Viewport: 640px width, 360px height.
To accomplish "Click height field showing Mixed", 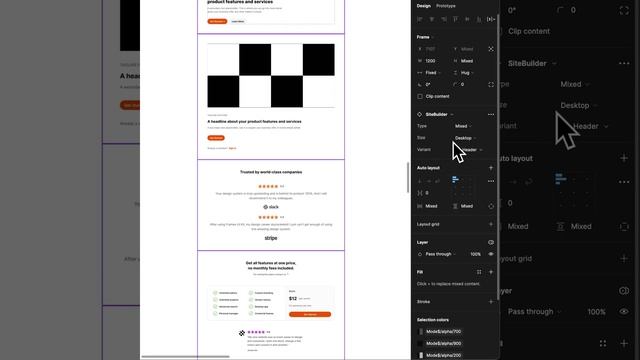I will [x=468, y=61].
